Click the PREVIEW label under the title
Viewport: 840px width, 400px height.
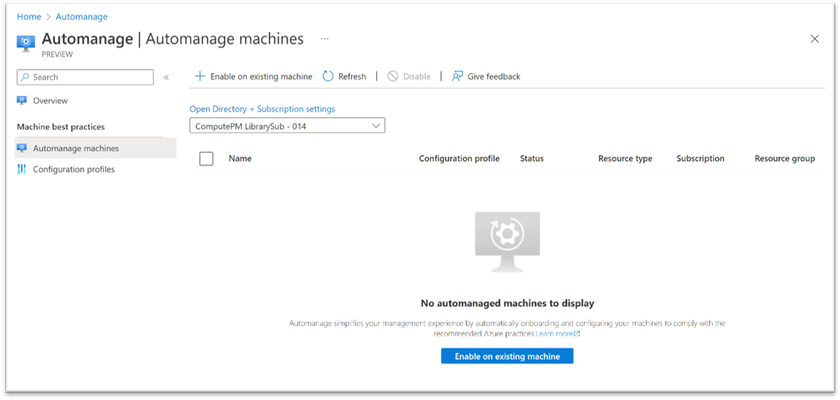point(57,55)
